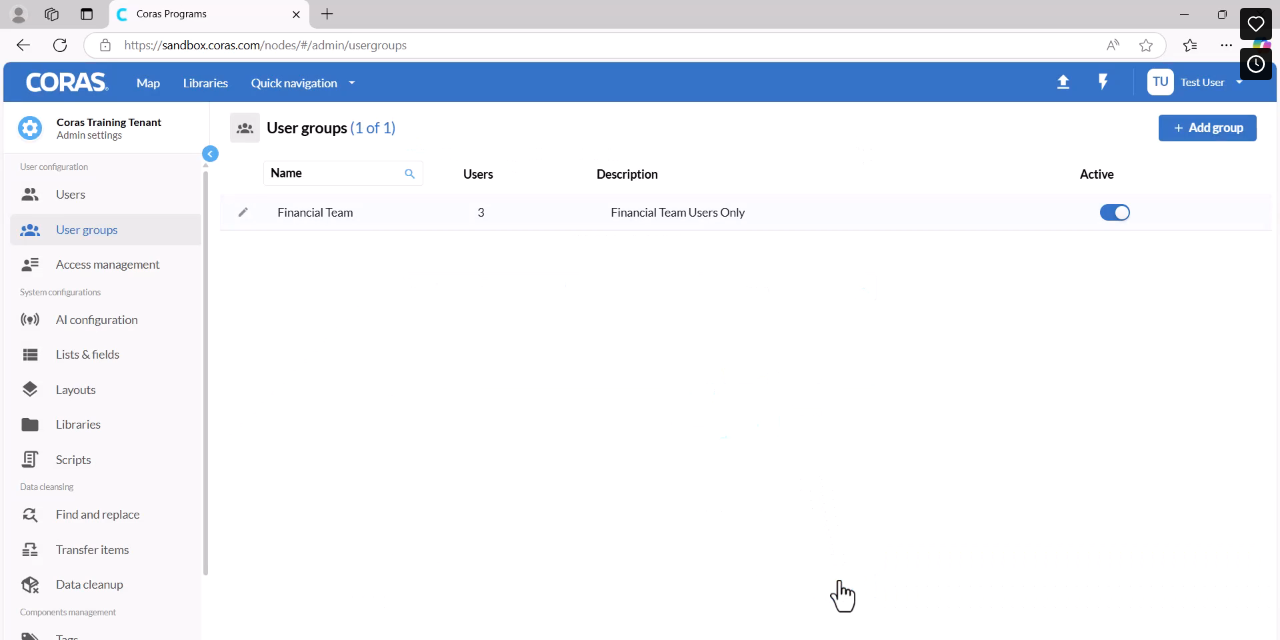Click the browser back arrow
1280x640 pixels.
(x=23, y=45)
